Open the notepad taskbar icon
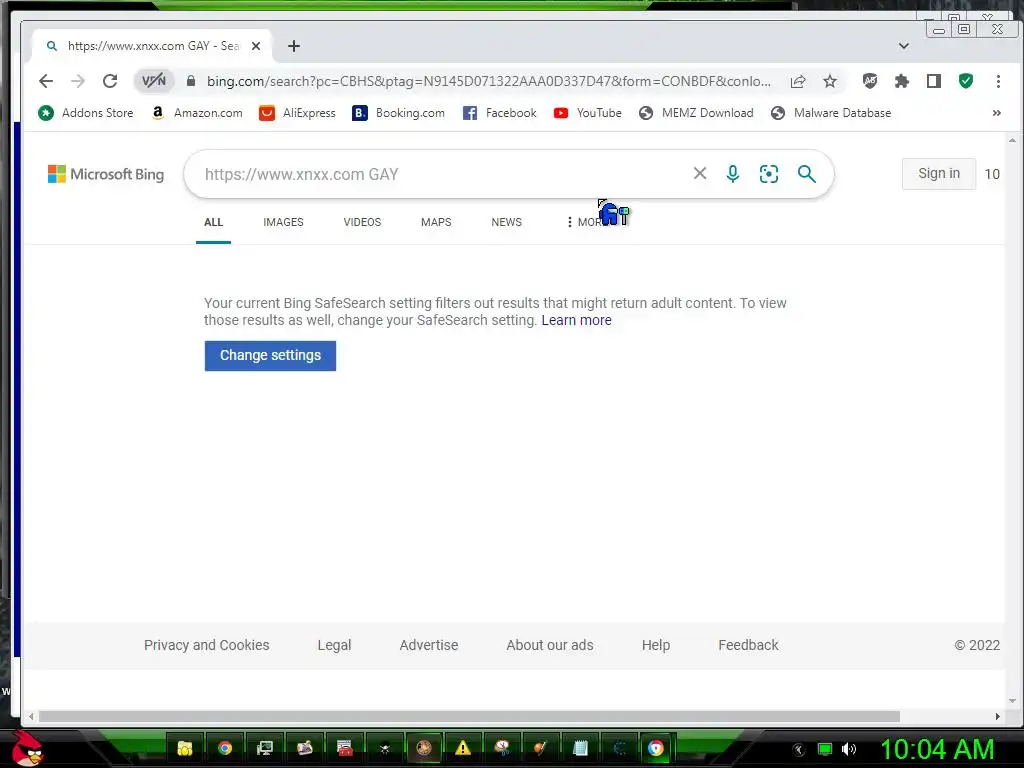The image size is (1024, 768). (580, 748)
